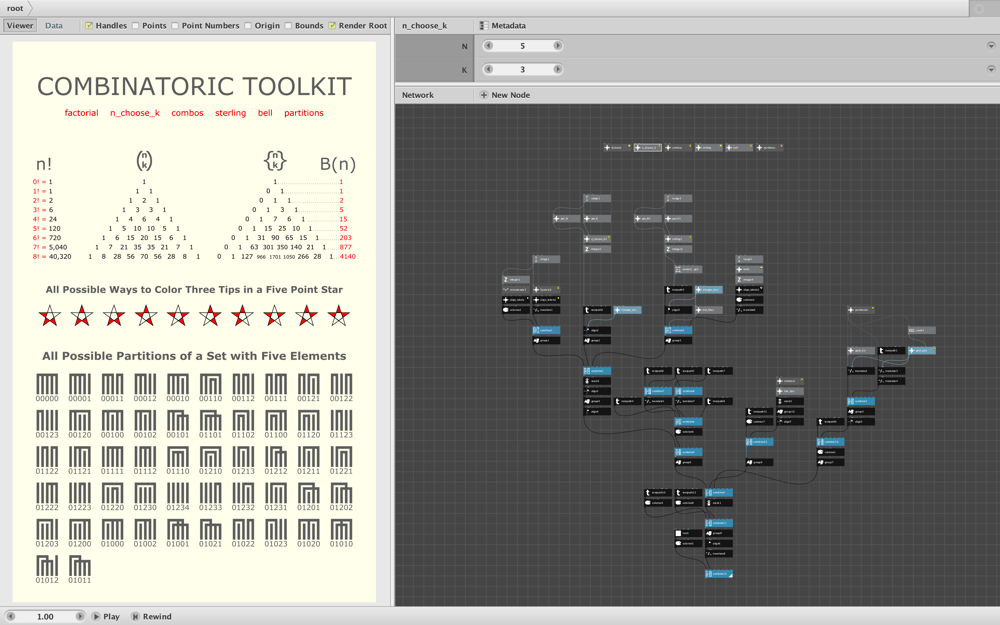Click the 'COMBINATORIC TOOLKIT' title in viewer
The width and height of the screenshot is (1000, 625).
tap(194, 87)
